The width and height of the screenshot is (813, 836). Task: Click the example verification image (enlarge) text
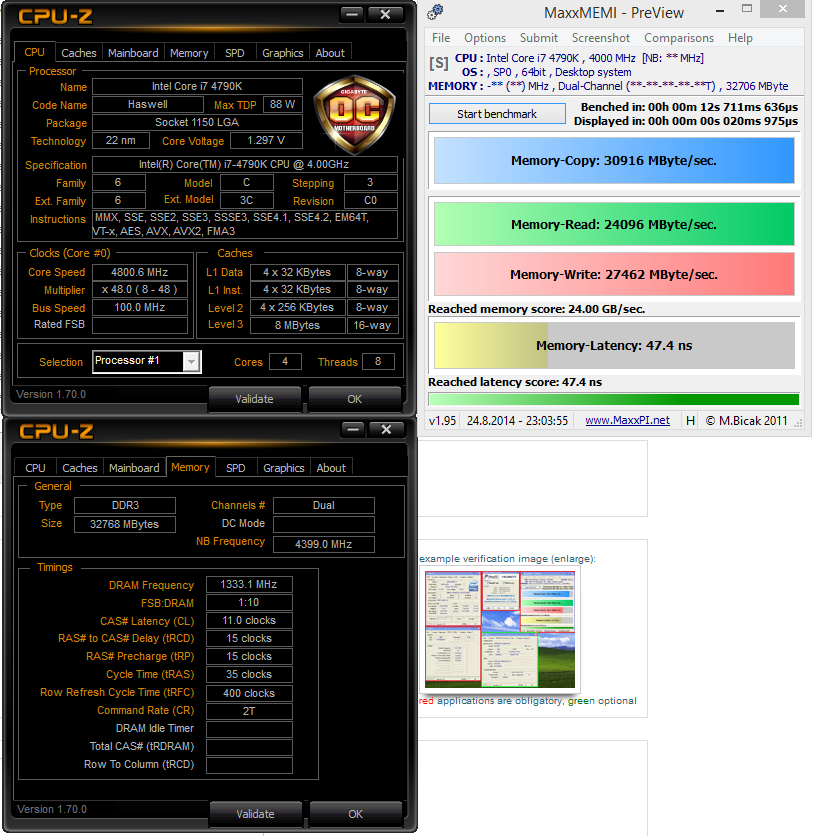(507, 559)
